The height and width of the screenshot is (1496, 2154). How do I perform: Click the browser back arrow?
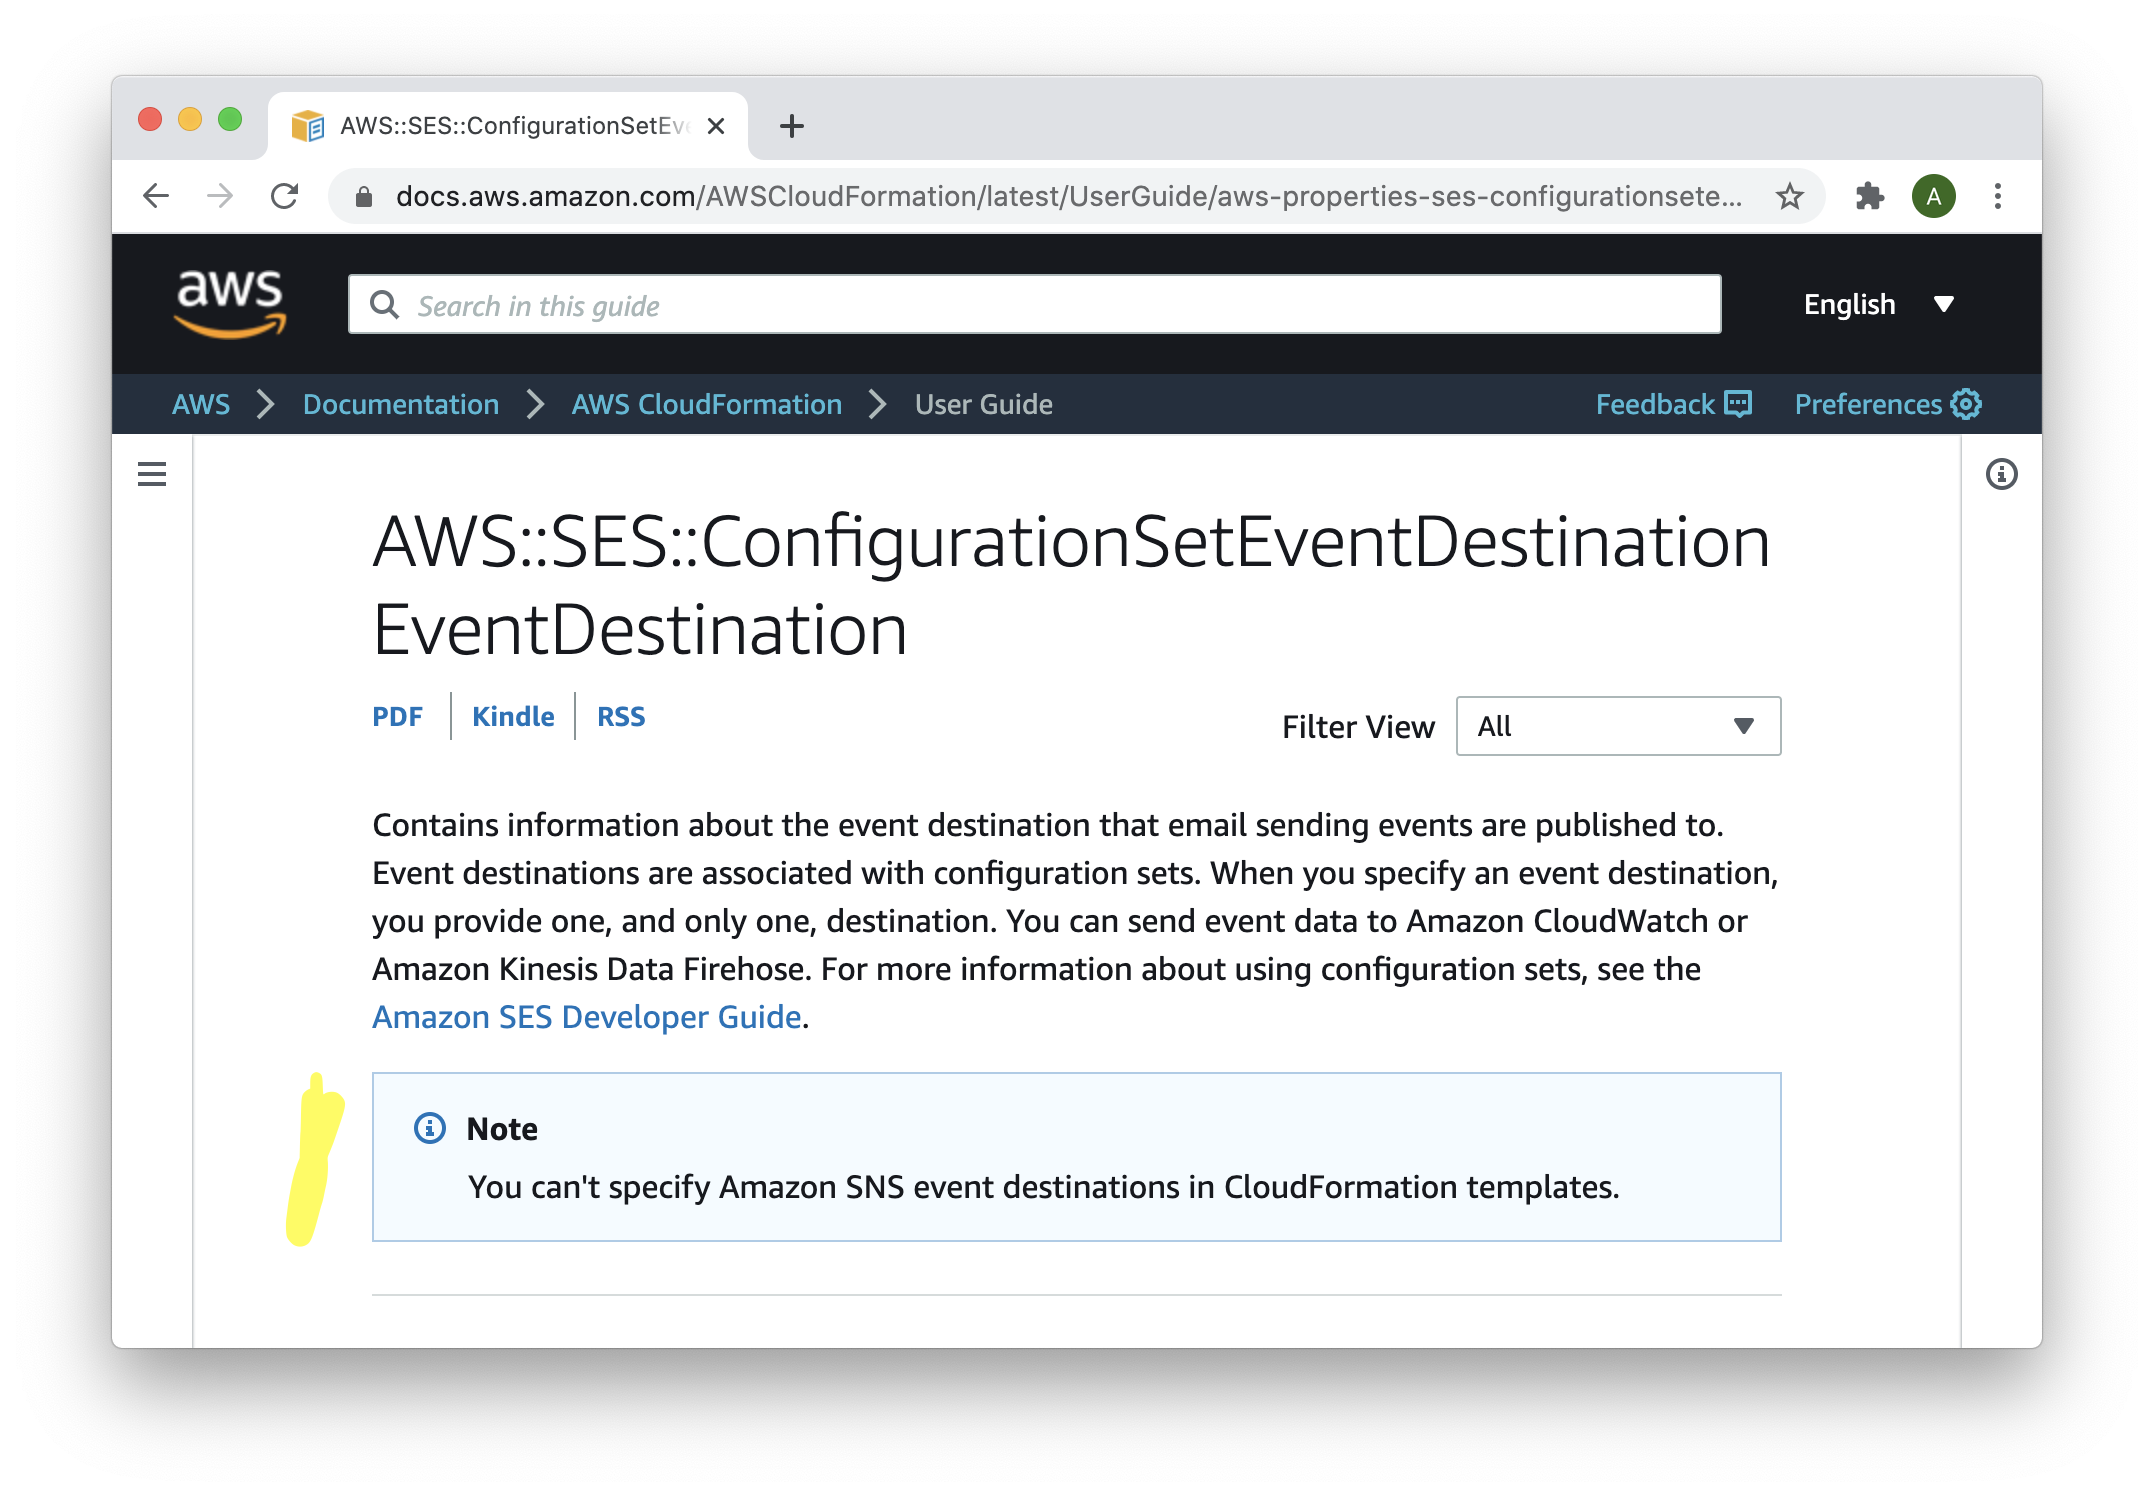[156, 196]
